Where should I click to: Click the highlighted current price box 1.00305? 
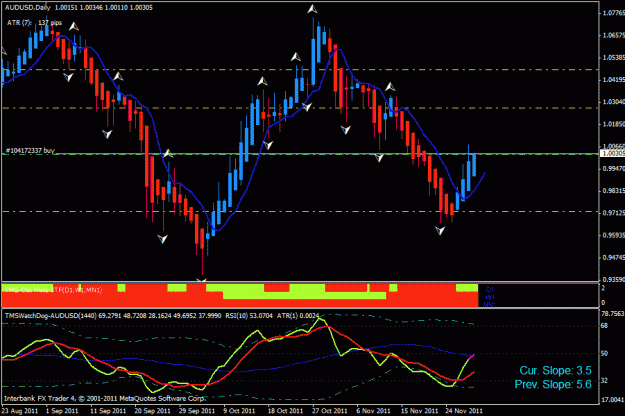coord(612,153)
